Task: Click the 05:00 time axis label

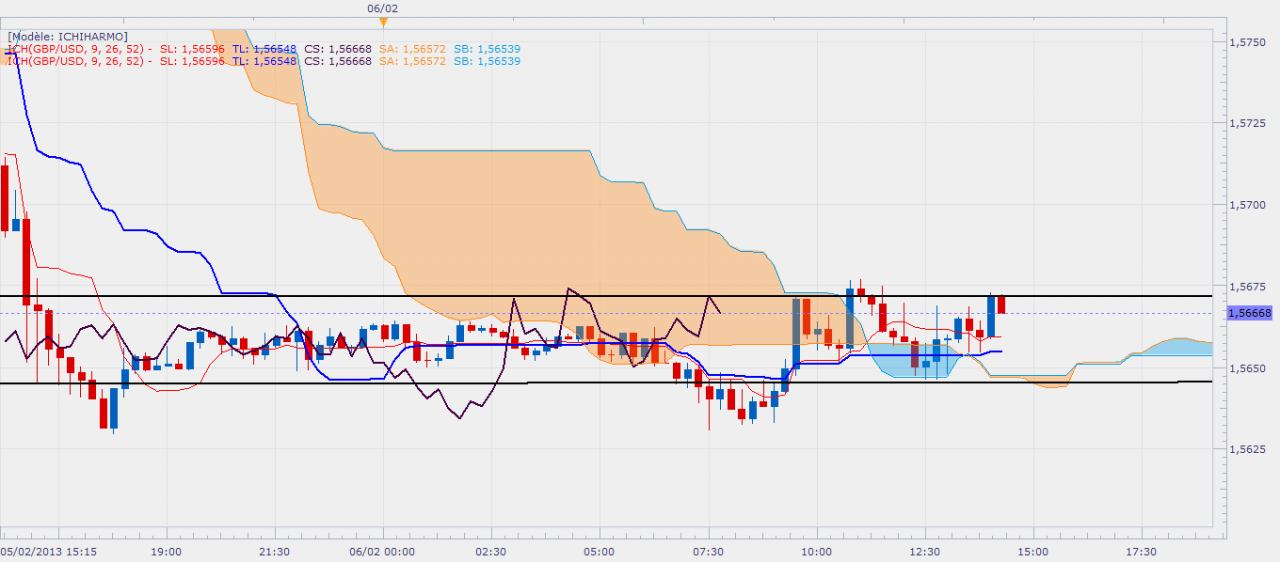Action: [600, 551]
